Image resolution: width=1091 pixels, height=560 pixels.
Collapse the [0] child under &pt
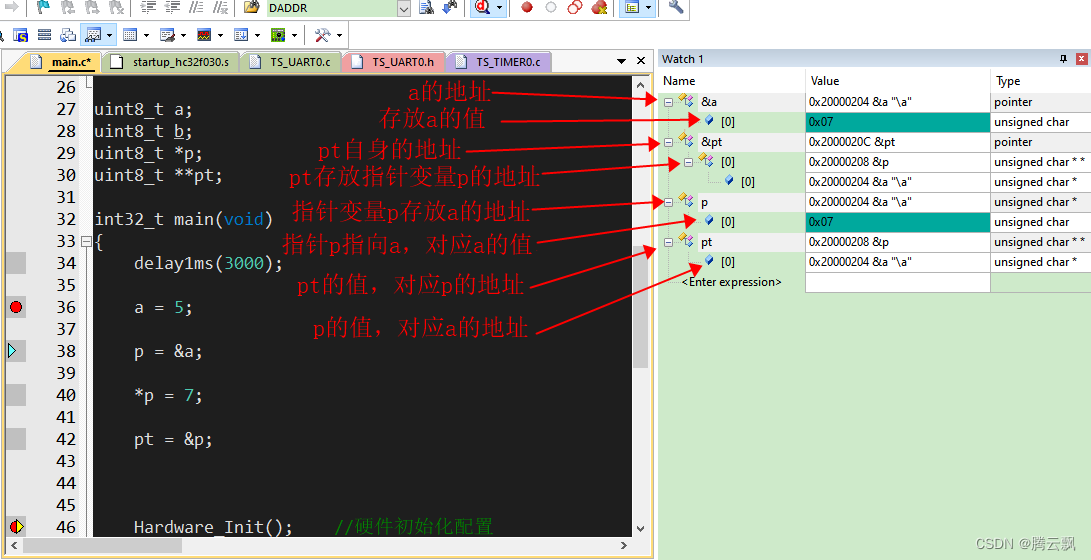coord(689,162)
